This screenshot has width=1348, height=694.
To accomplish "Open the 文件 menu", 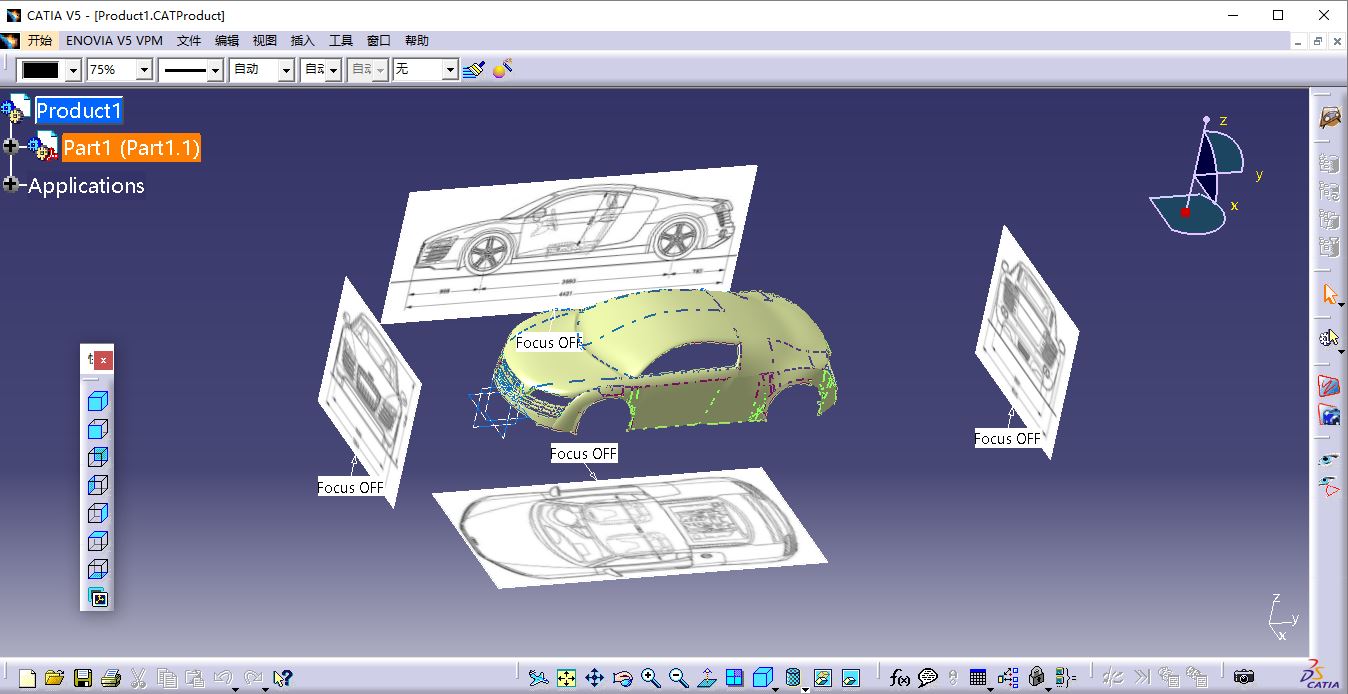I will pyautogui.click(x=189, y=41).
